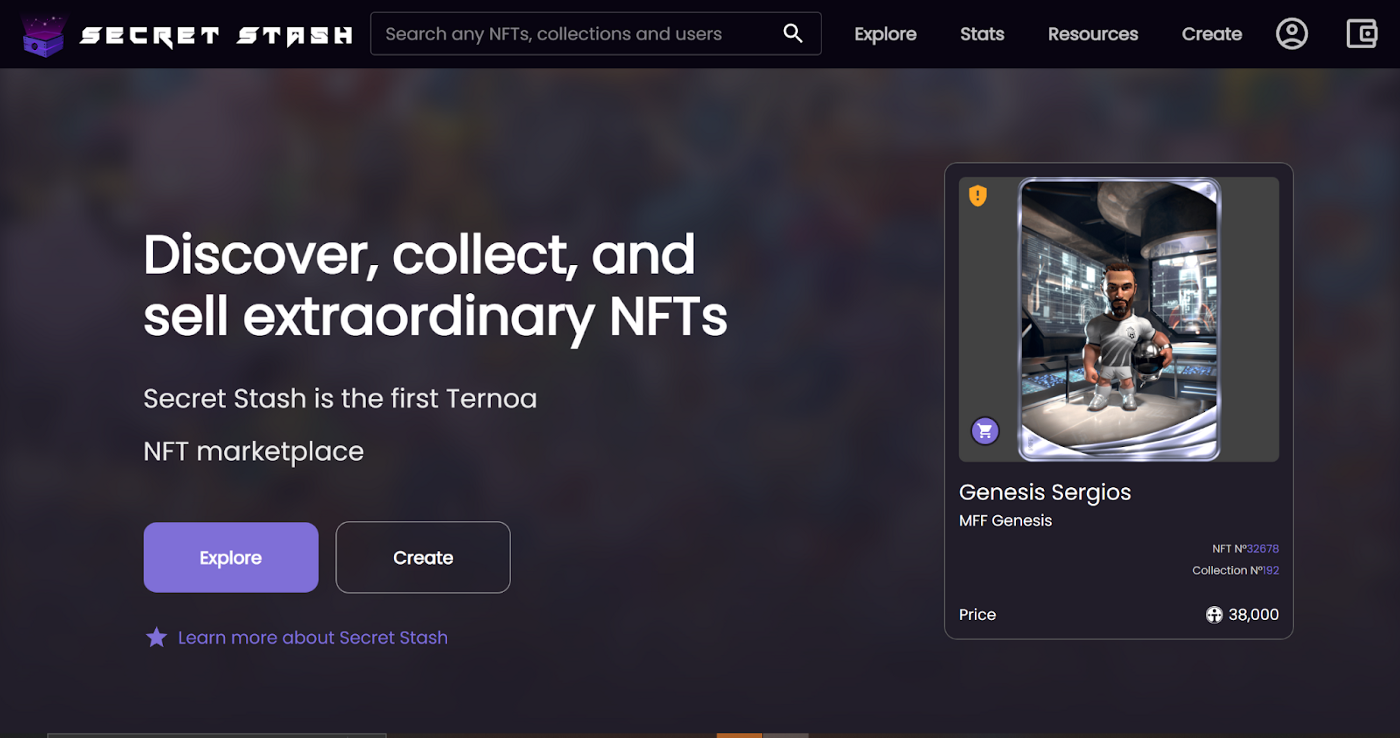Screen dimensions: 1400x738
Task: Open the Resources menu item
Action: point(1093,34)
